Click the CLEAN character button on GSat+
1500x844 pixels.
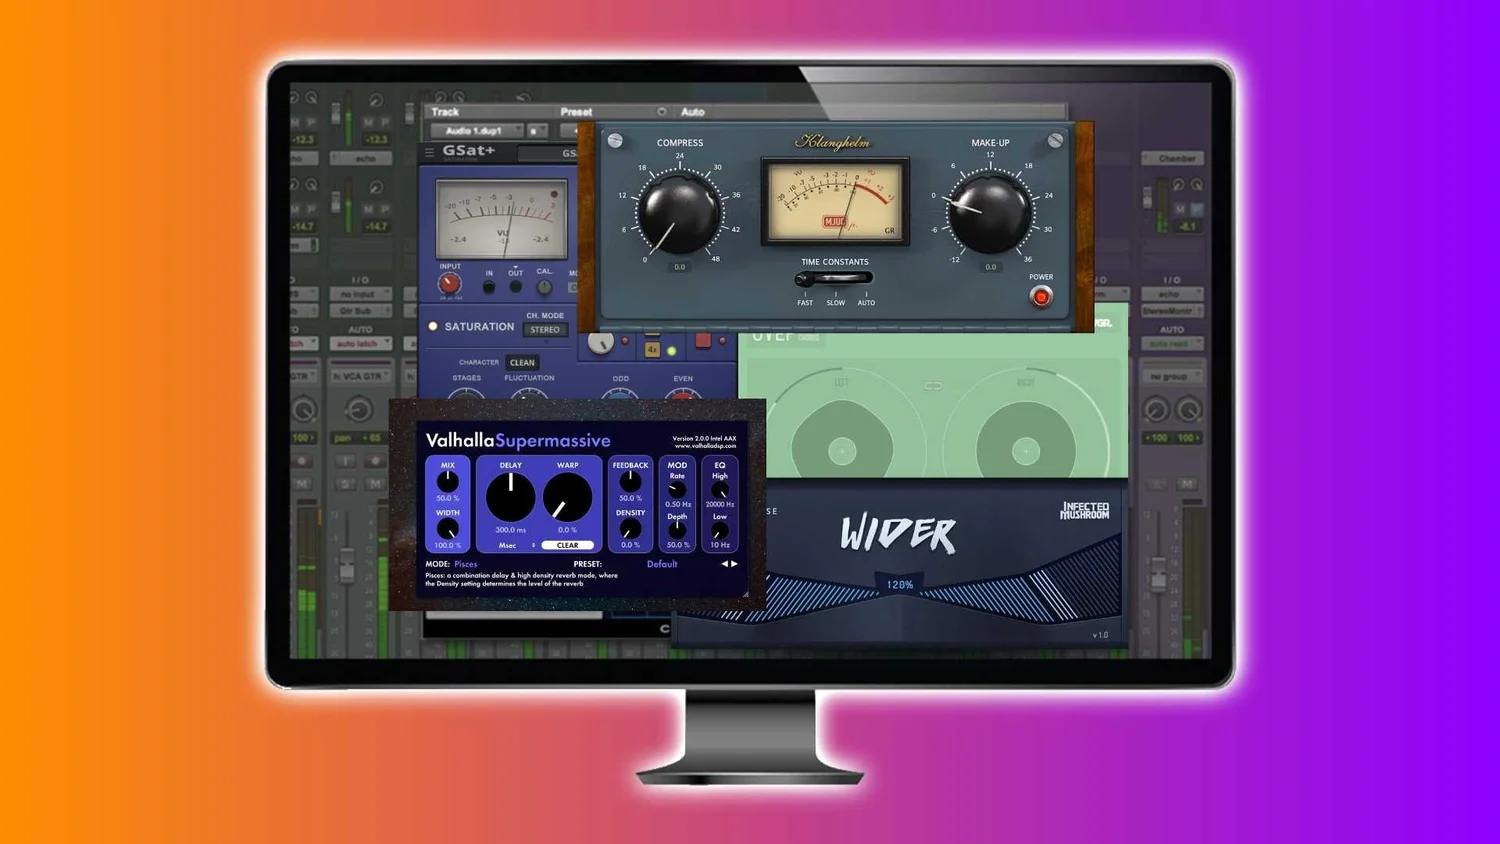coord(521,363)
